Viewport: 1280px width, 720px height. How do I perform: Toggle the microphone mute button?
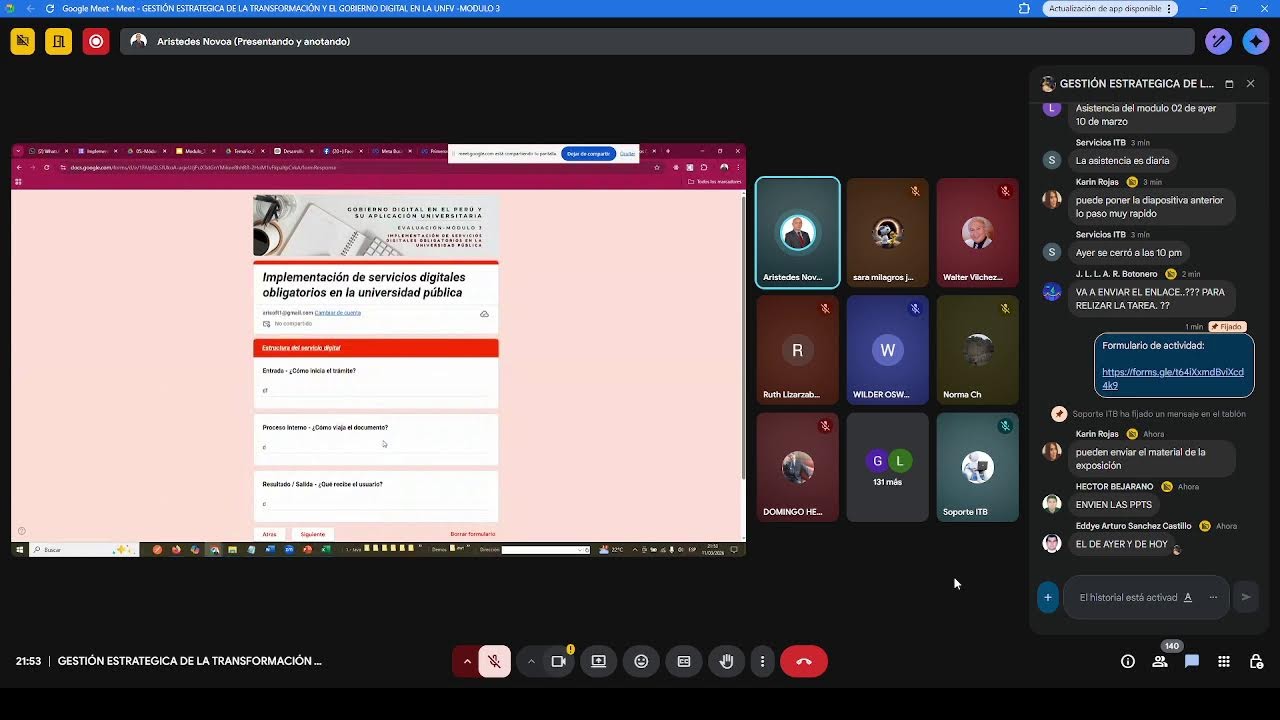(494, 661)
